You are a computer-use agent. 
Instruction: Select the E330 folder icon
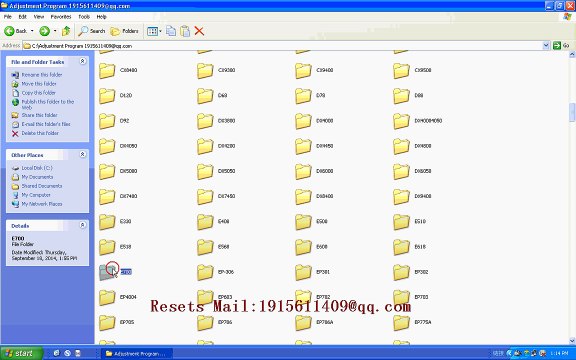[107, 222]
